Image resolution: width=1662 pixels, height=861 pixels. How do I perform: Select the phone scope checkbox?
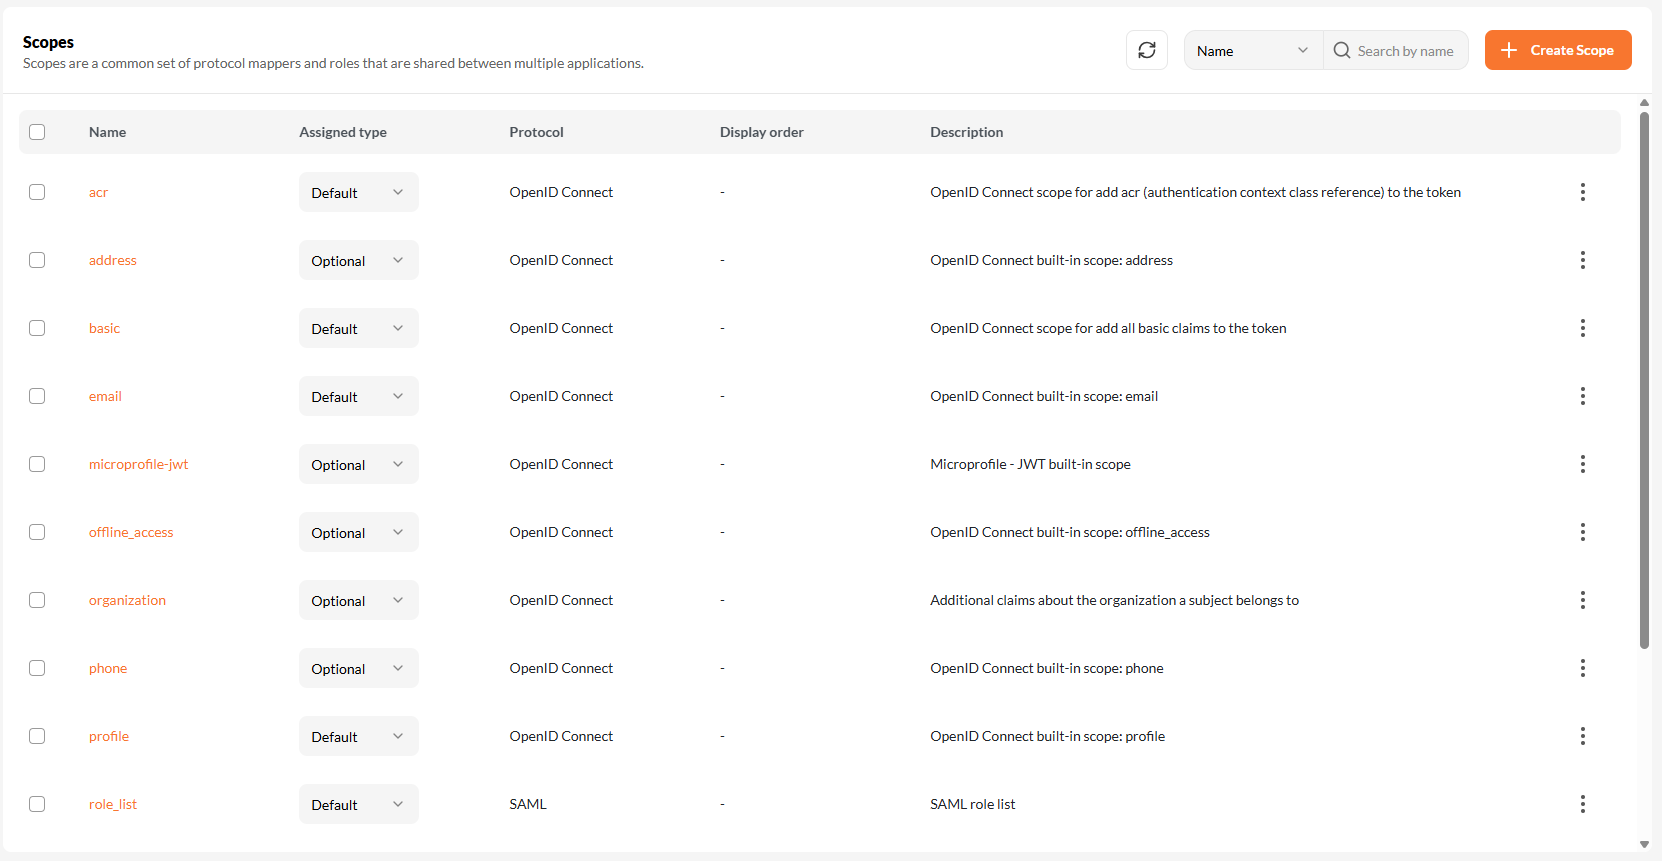[37, 668]
